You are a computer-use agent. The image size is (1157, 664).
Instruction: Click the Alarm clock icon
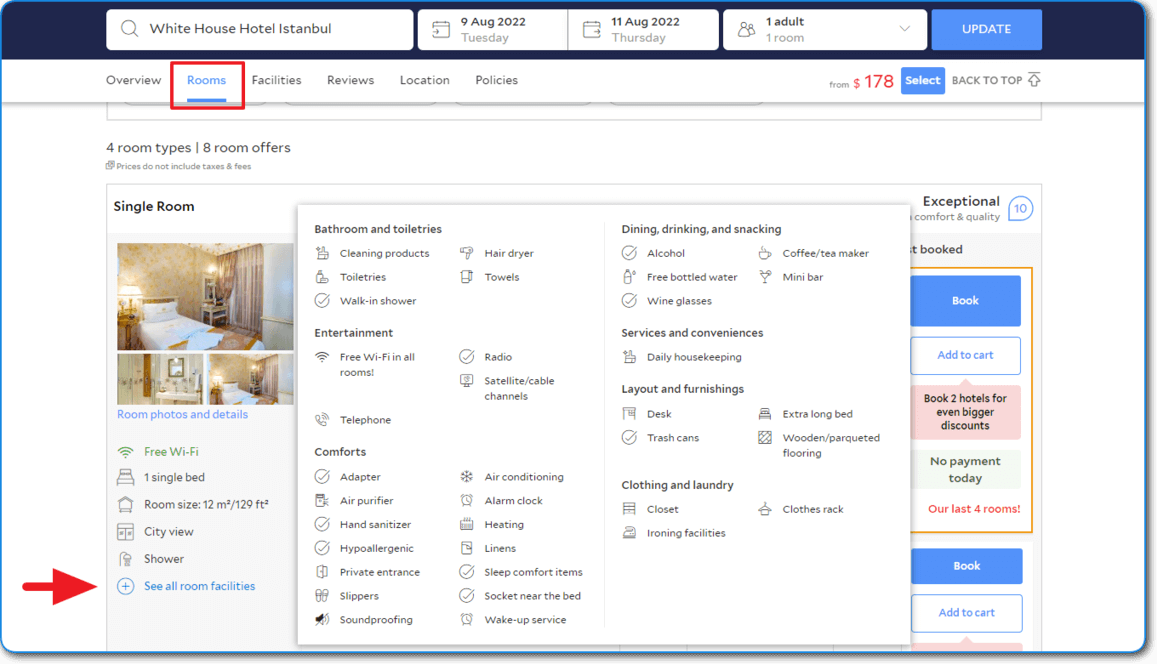coord(466,500)
